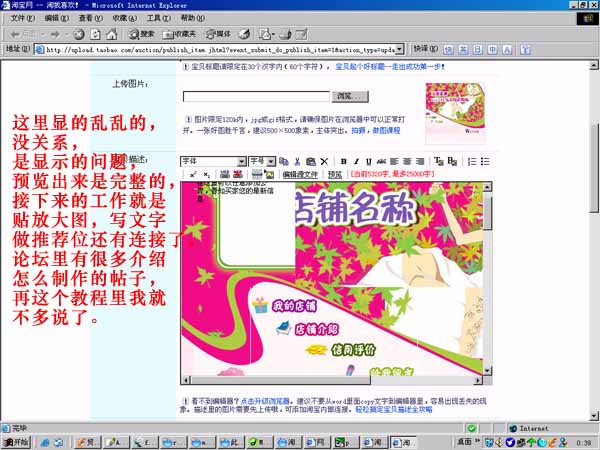Open the text color picker icon

(439, 161)
